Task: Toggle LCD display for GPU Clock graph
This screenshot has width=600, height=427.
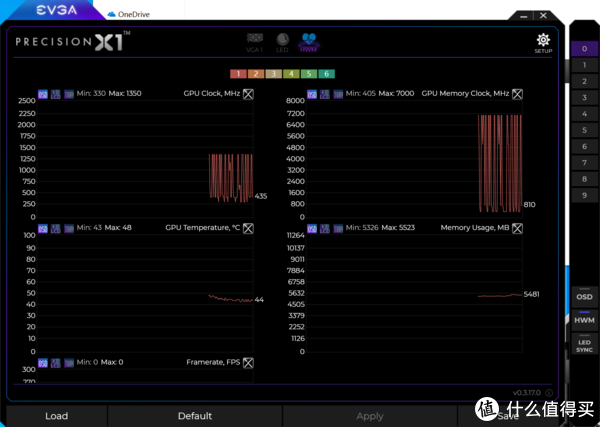Action: [56, 94]
